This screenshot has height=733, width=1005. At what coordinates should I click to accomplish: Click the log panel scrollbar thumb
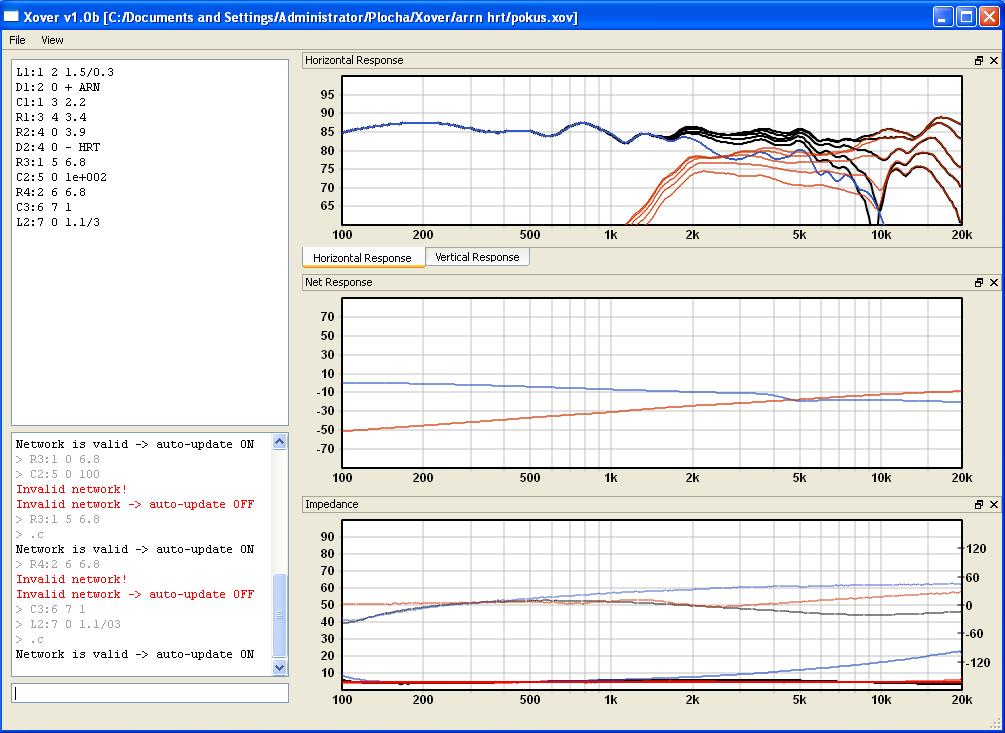coord(279,615)
